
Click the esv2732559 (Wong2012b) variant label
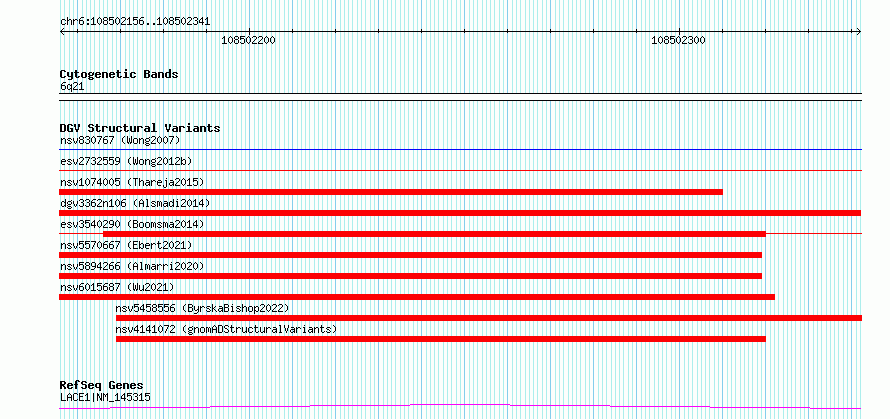tap(126, 161)
